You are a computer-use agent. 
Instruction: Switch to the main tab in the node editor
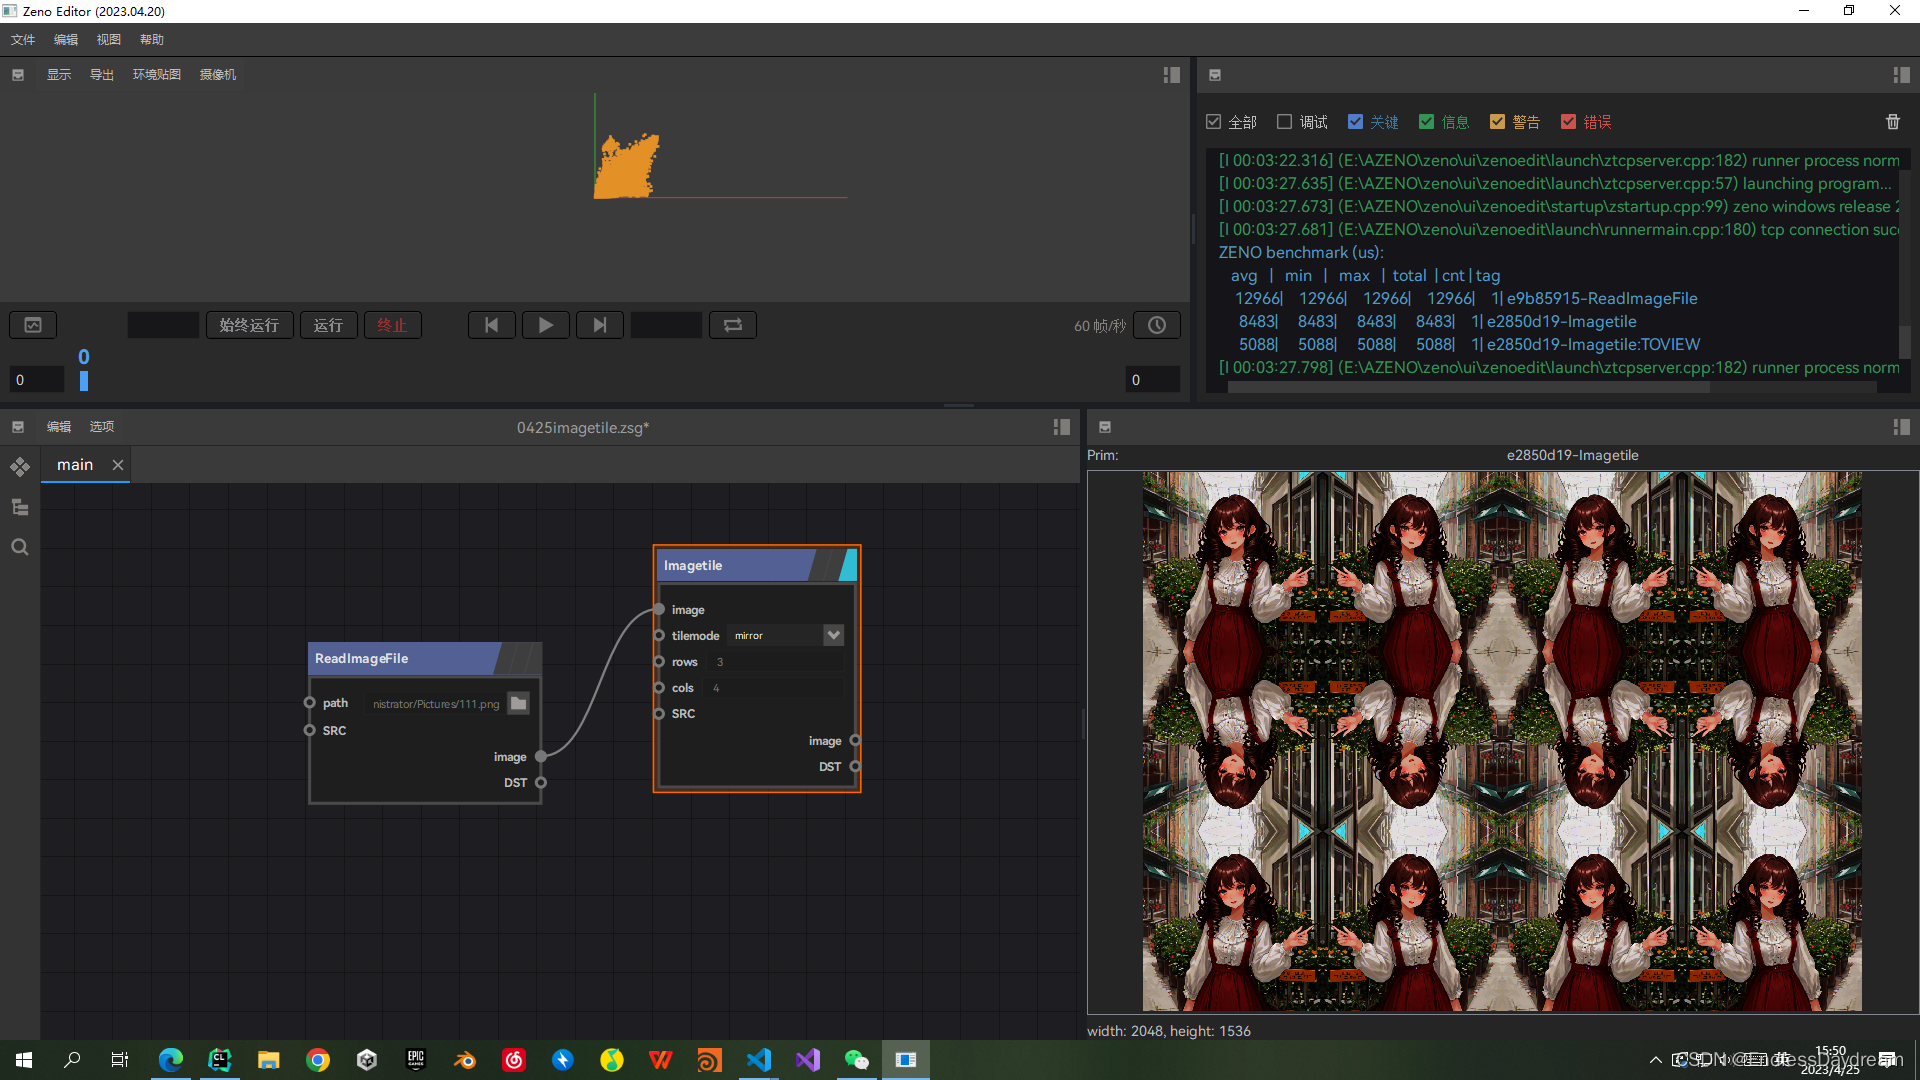[x=74, y=464]
